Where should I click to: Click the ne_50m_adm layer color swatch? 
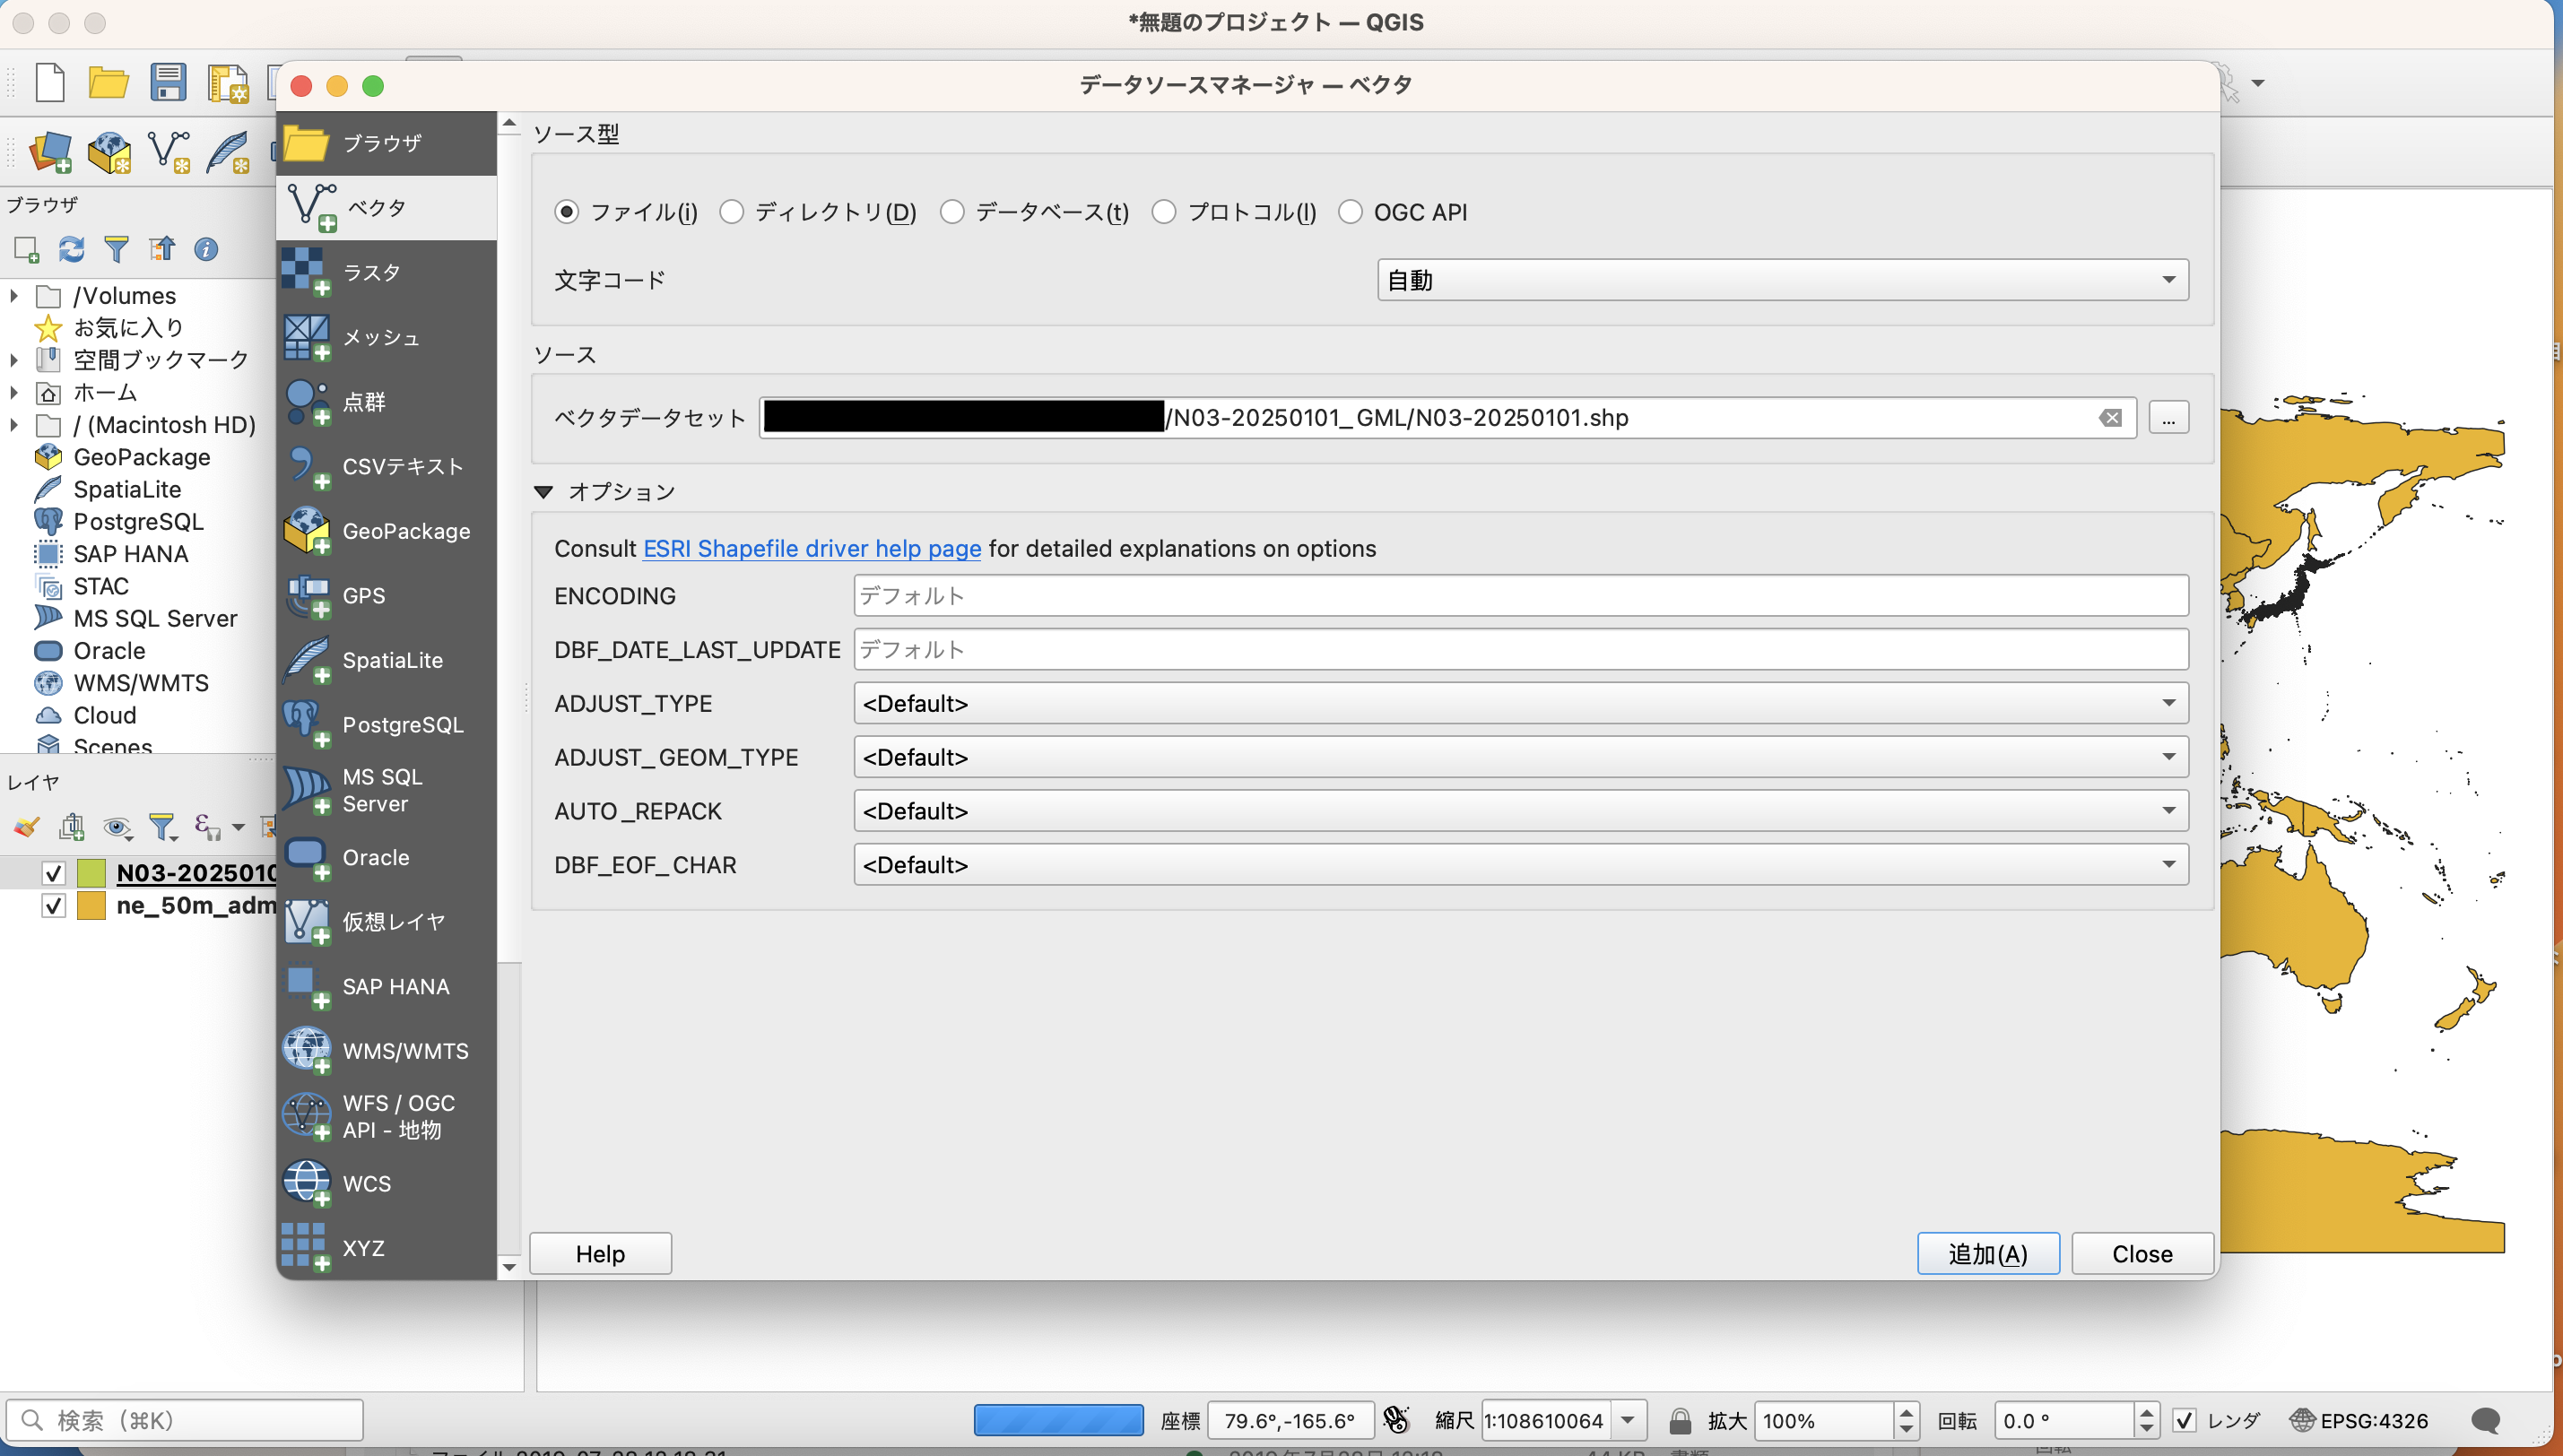click(91, 906)
